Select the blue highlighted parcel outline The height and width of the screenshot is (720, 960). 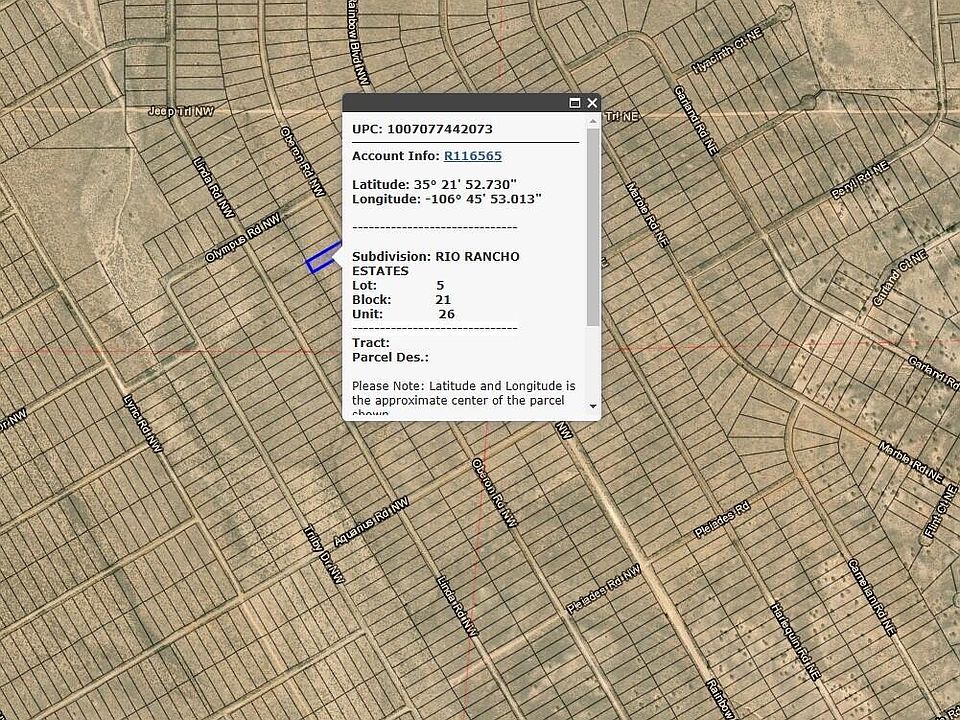coord(320,260)
